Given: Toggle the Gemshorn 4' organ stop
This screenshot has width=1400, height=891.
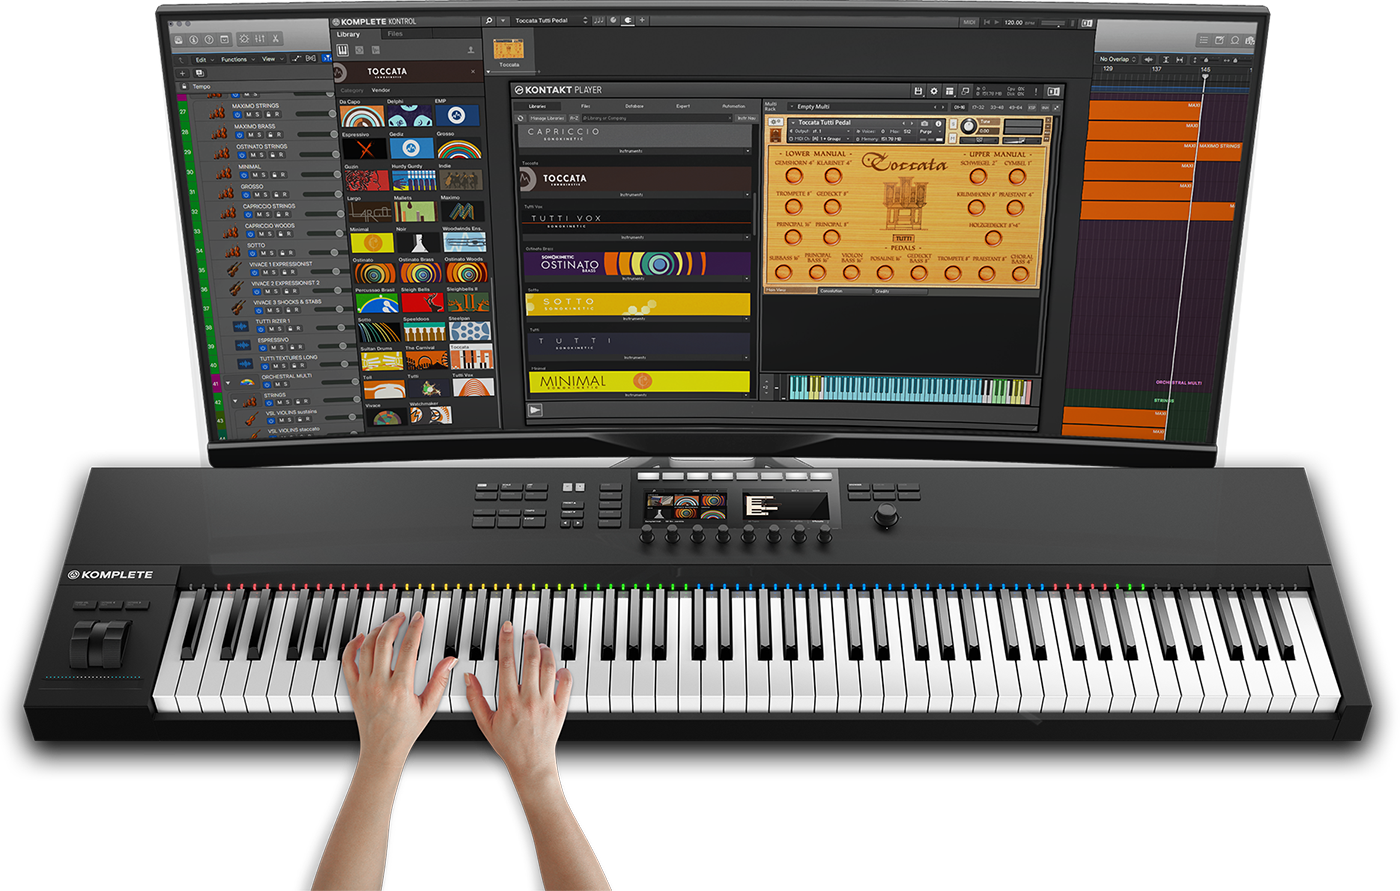Looking at the screenshot, I should click(x=792, y=176).
